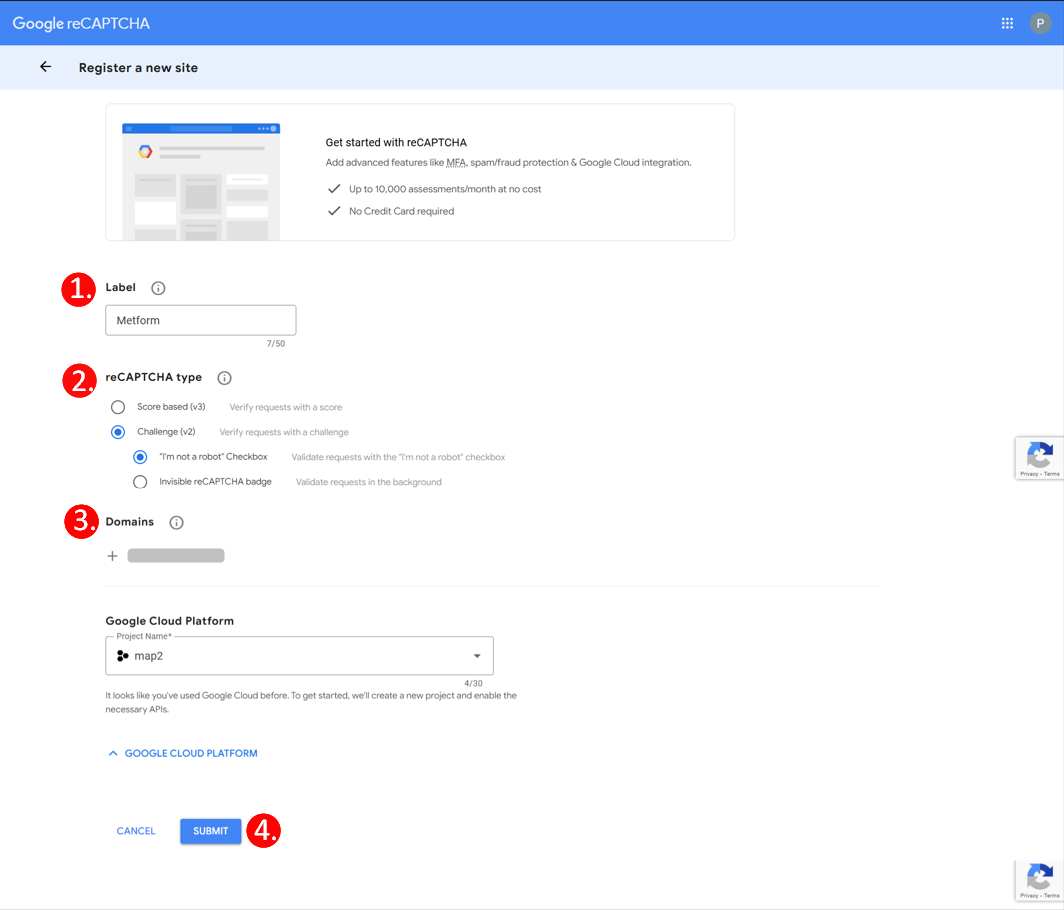Click "Up to 10,000 assessments/month" text

(x=445, y=189)
